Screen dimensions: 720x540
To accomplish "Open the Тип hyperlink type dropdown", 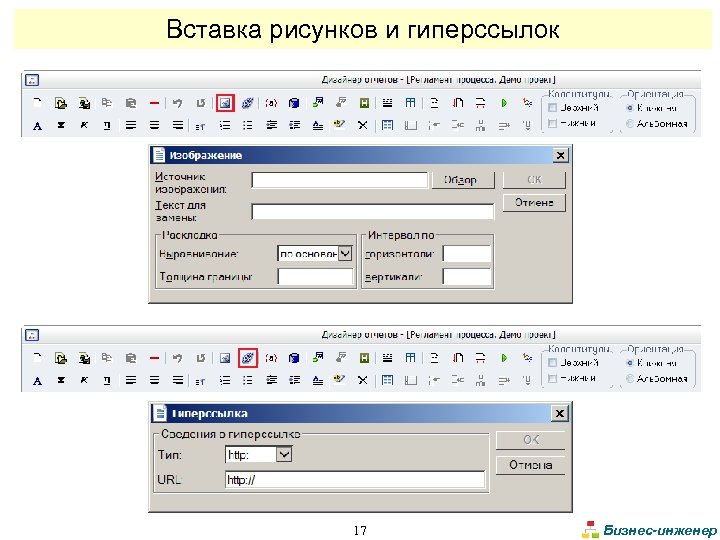I will 284,455.
